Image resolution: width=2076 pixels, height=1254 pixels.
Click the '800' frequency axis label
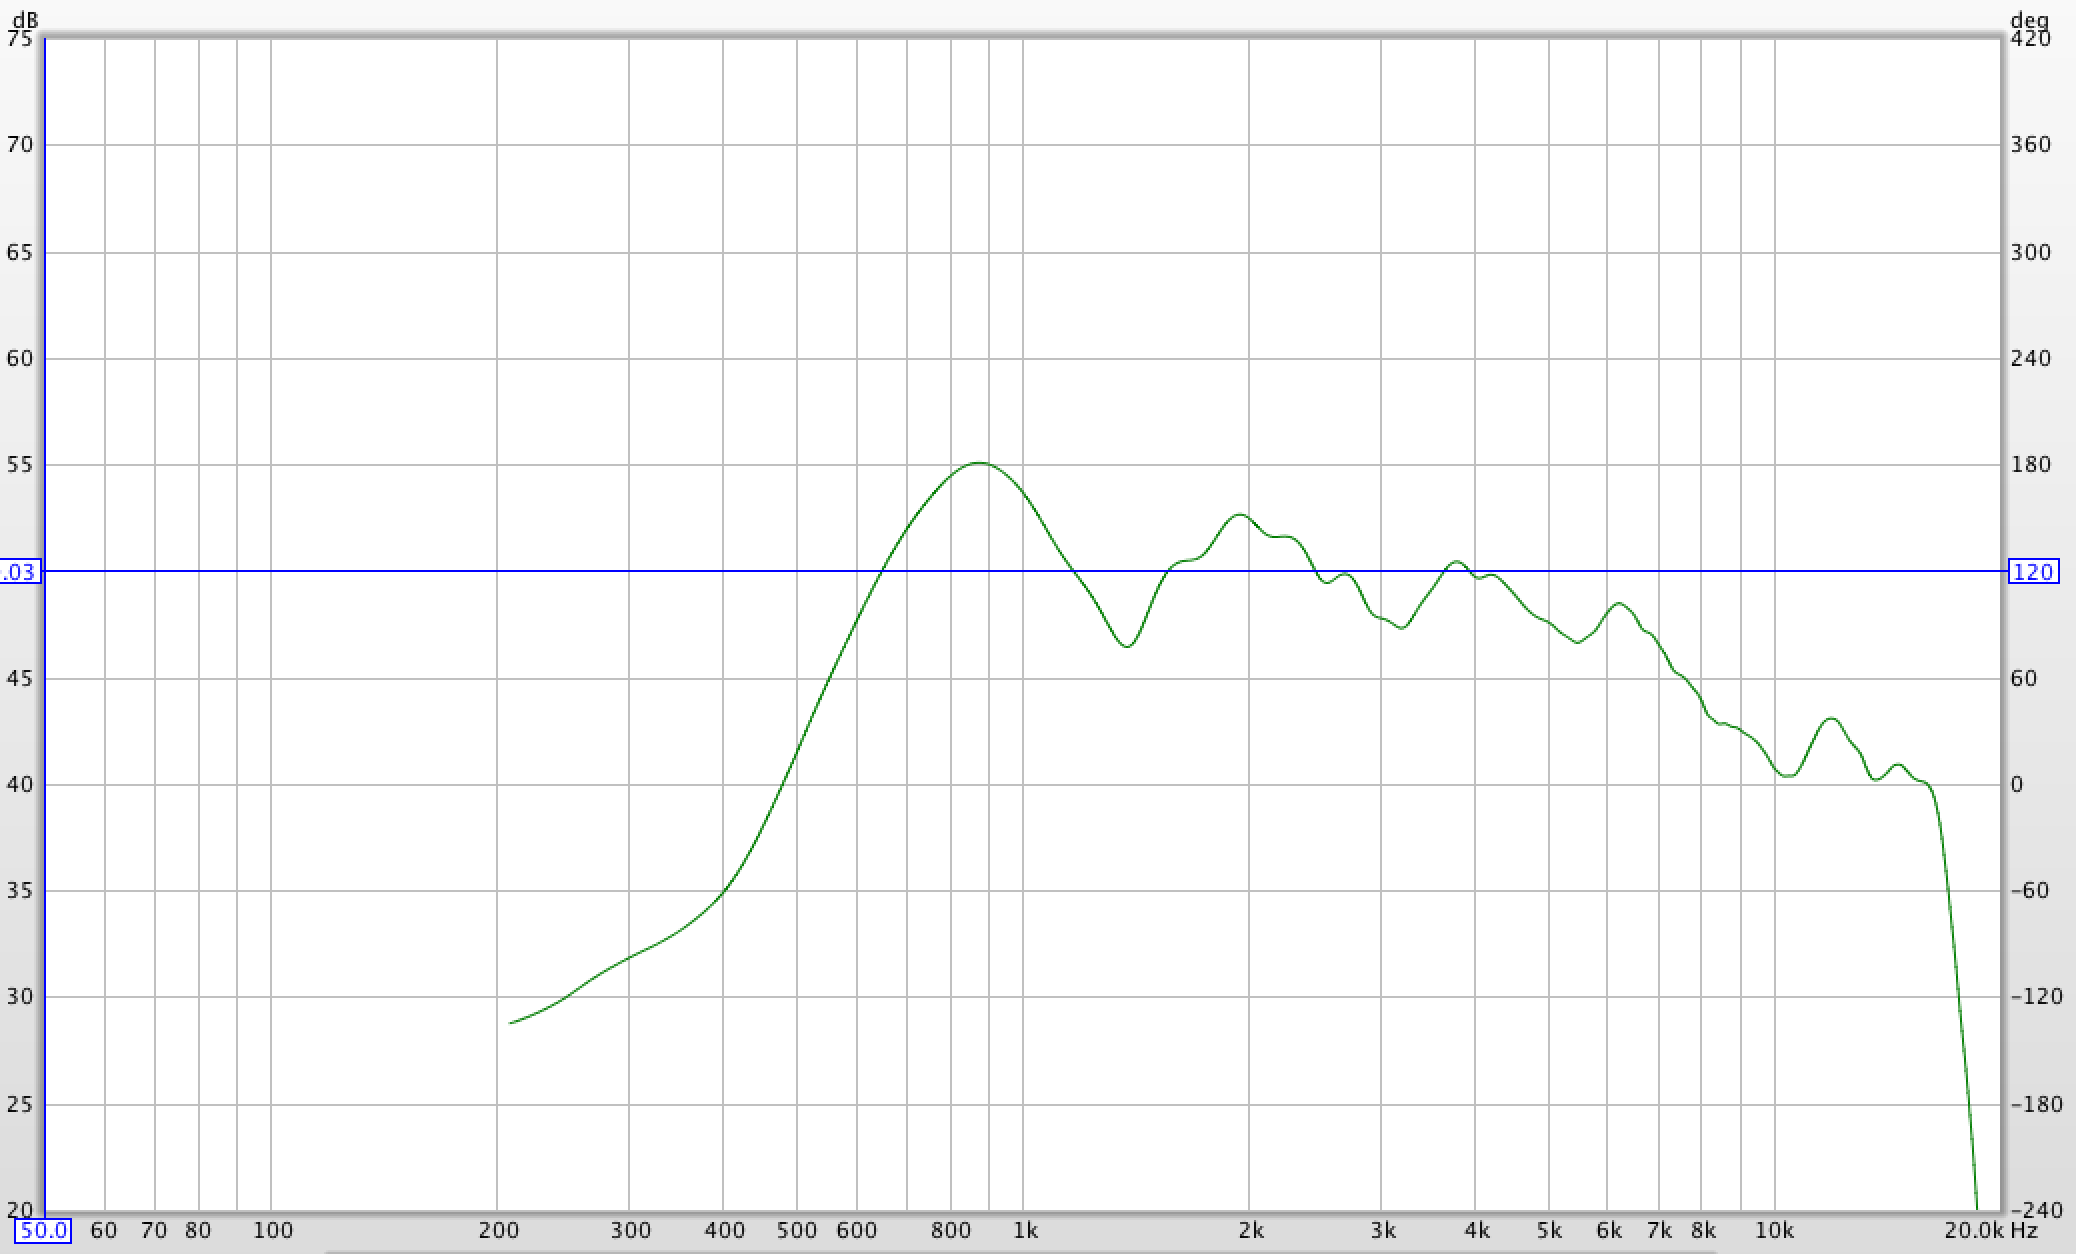click(x=951, y=1230)
